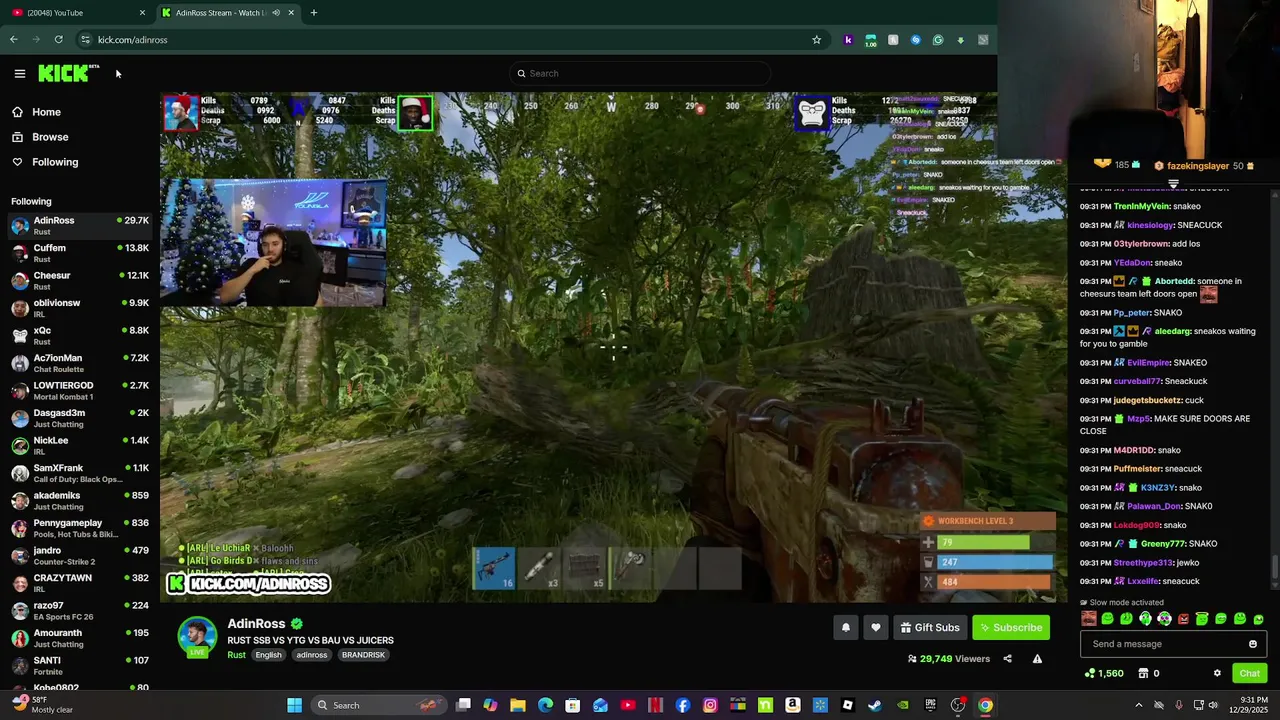1280x720 pixels.
Task: Click the report warning triangle icon
Action: (x=1037, y=659)
